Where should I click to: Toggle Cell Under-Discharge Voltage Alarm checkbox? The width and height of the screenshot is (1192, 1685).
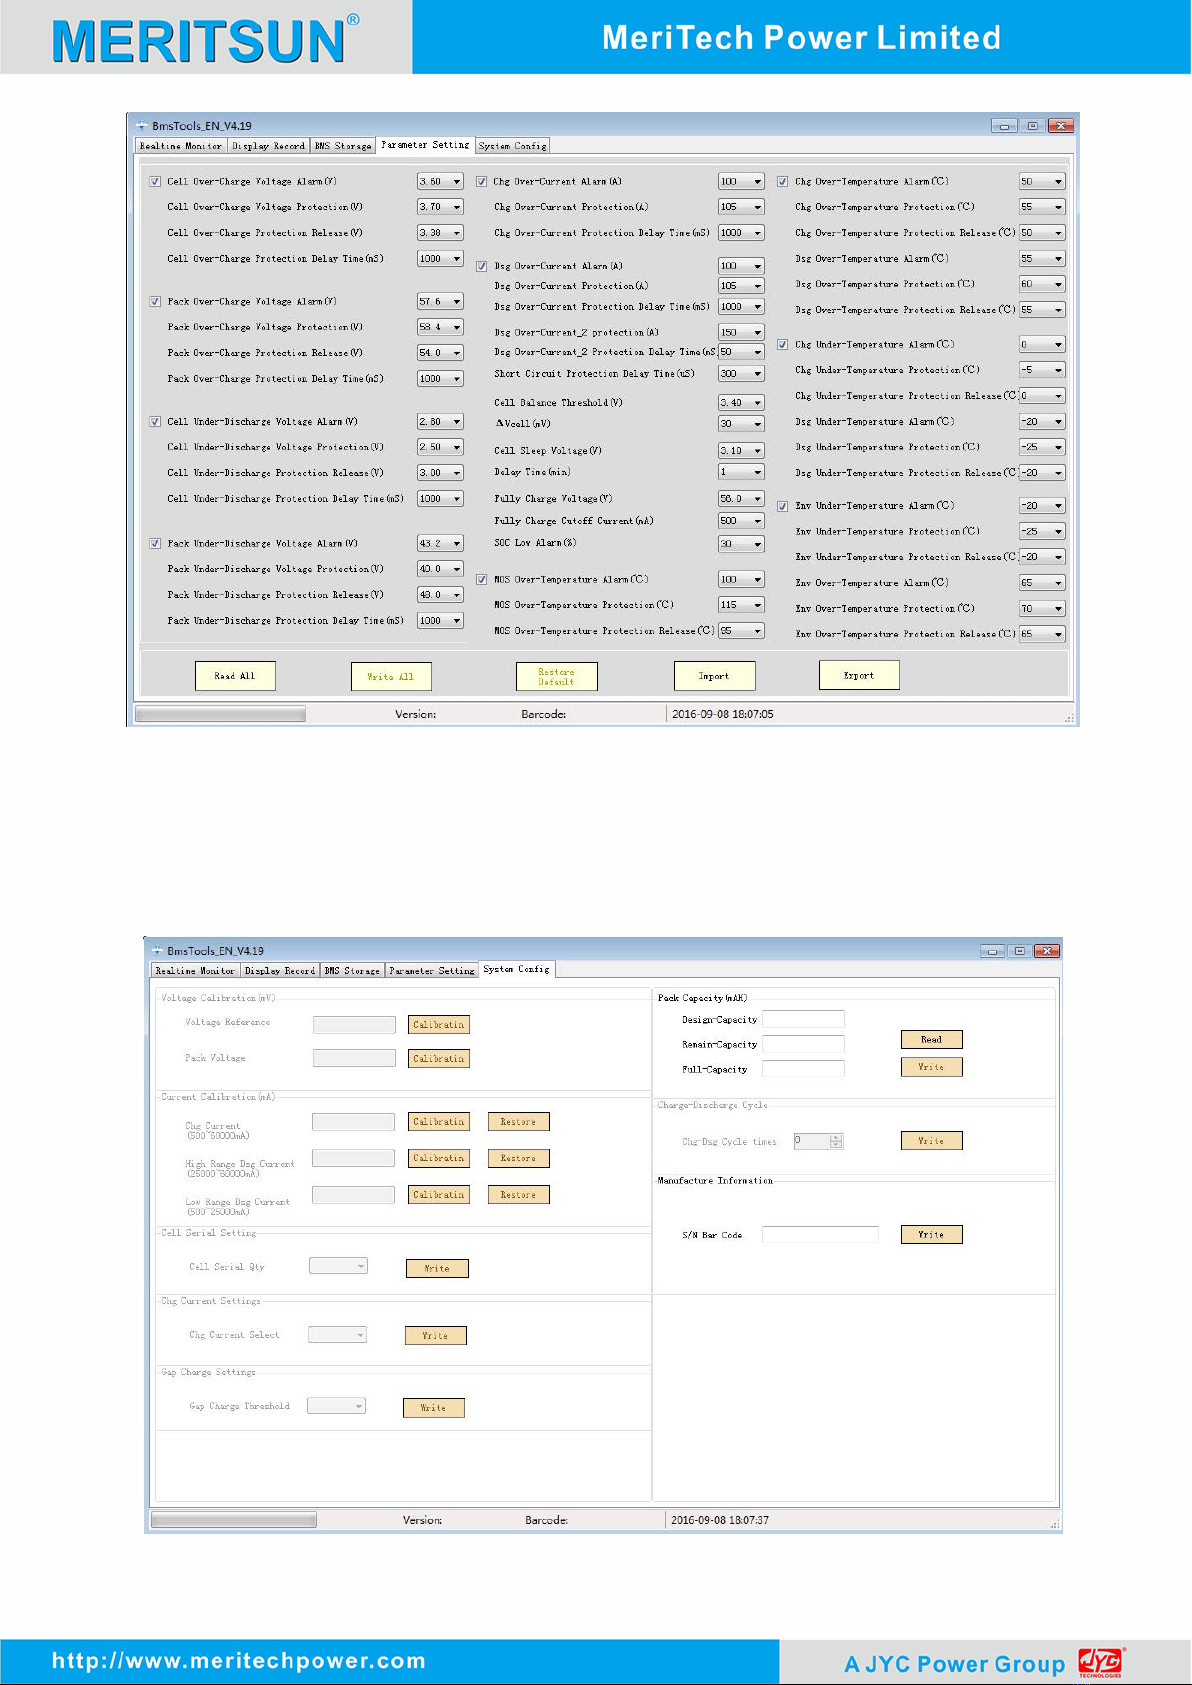coord(155,422)
